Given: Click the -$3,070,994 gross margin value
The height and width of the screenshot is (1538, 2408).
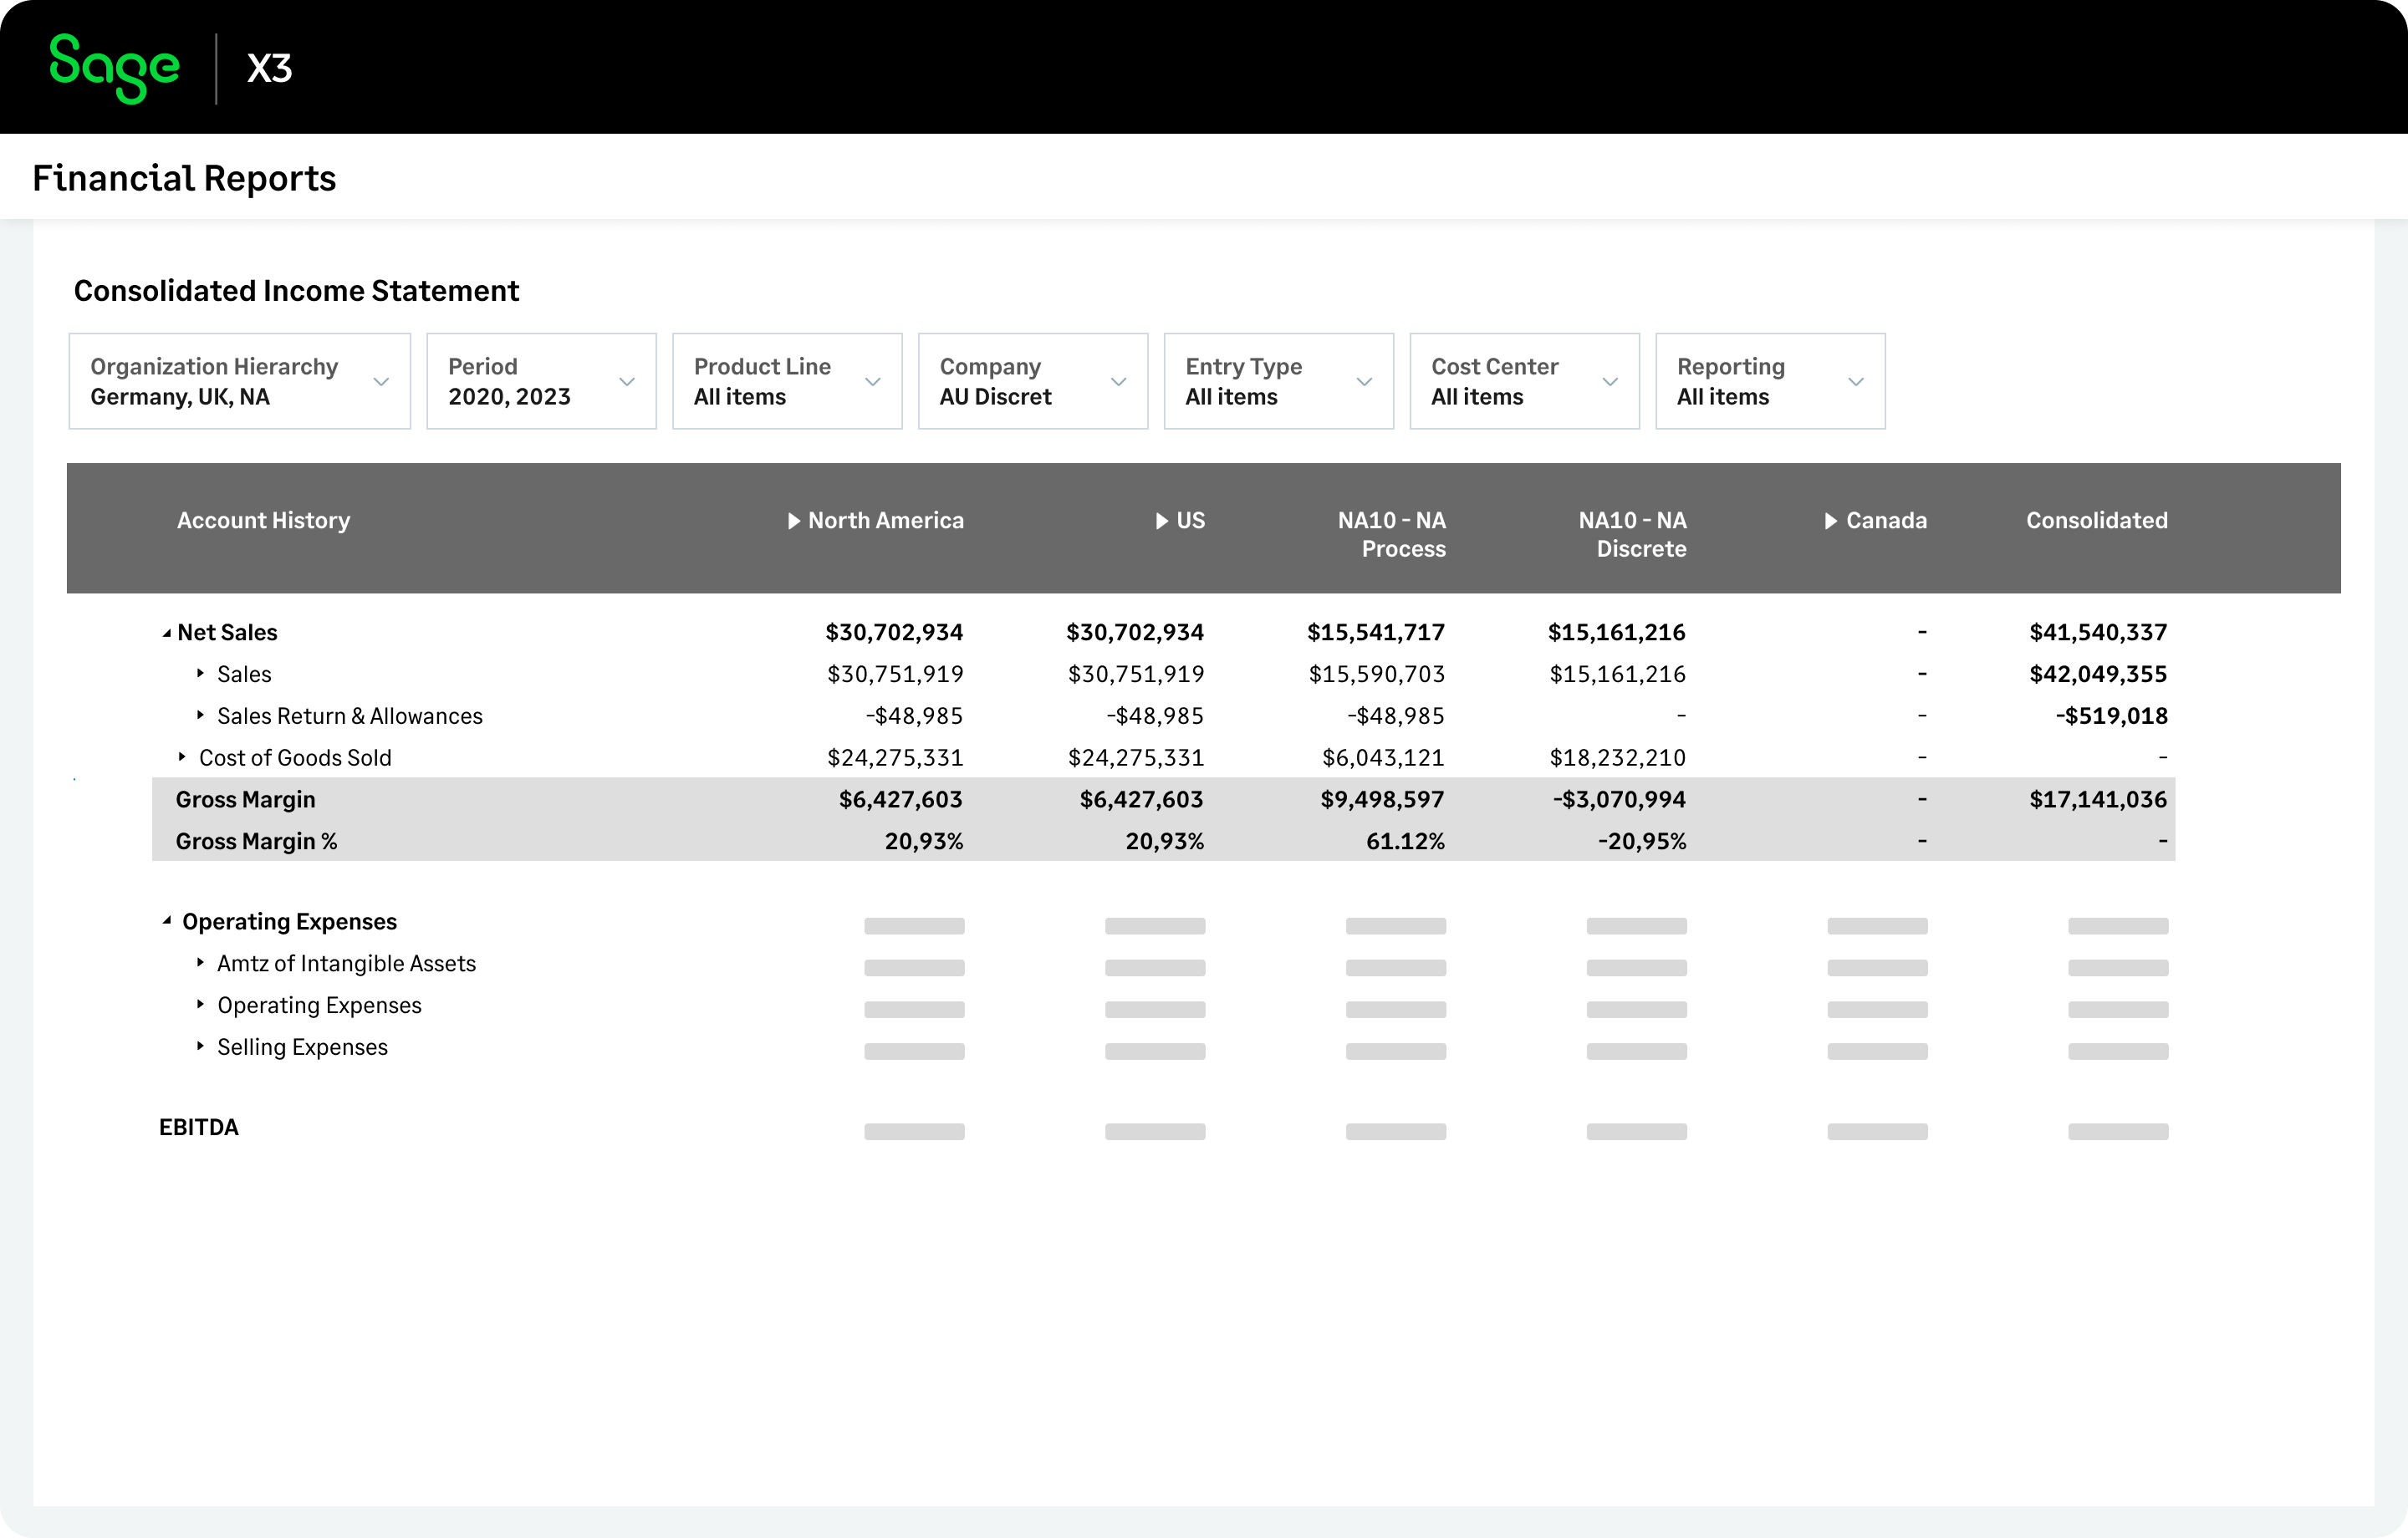Looking at the screenshot, I should pos(1619,800).
